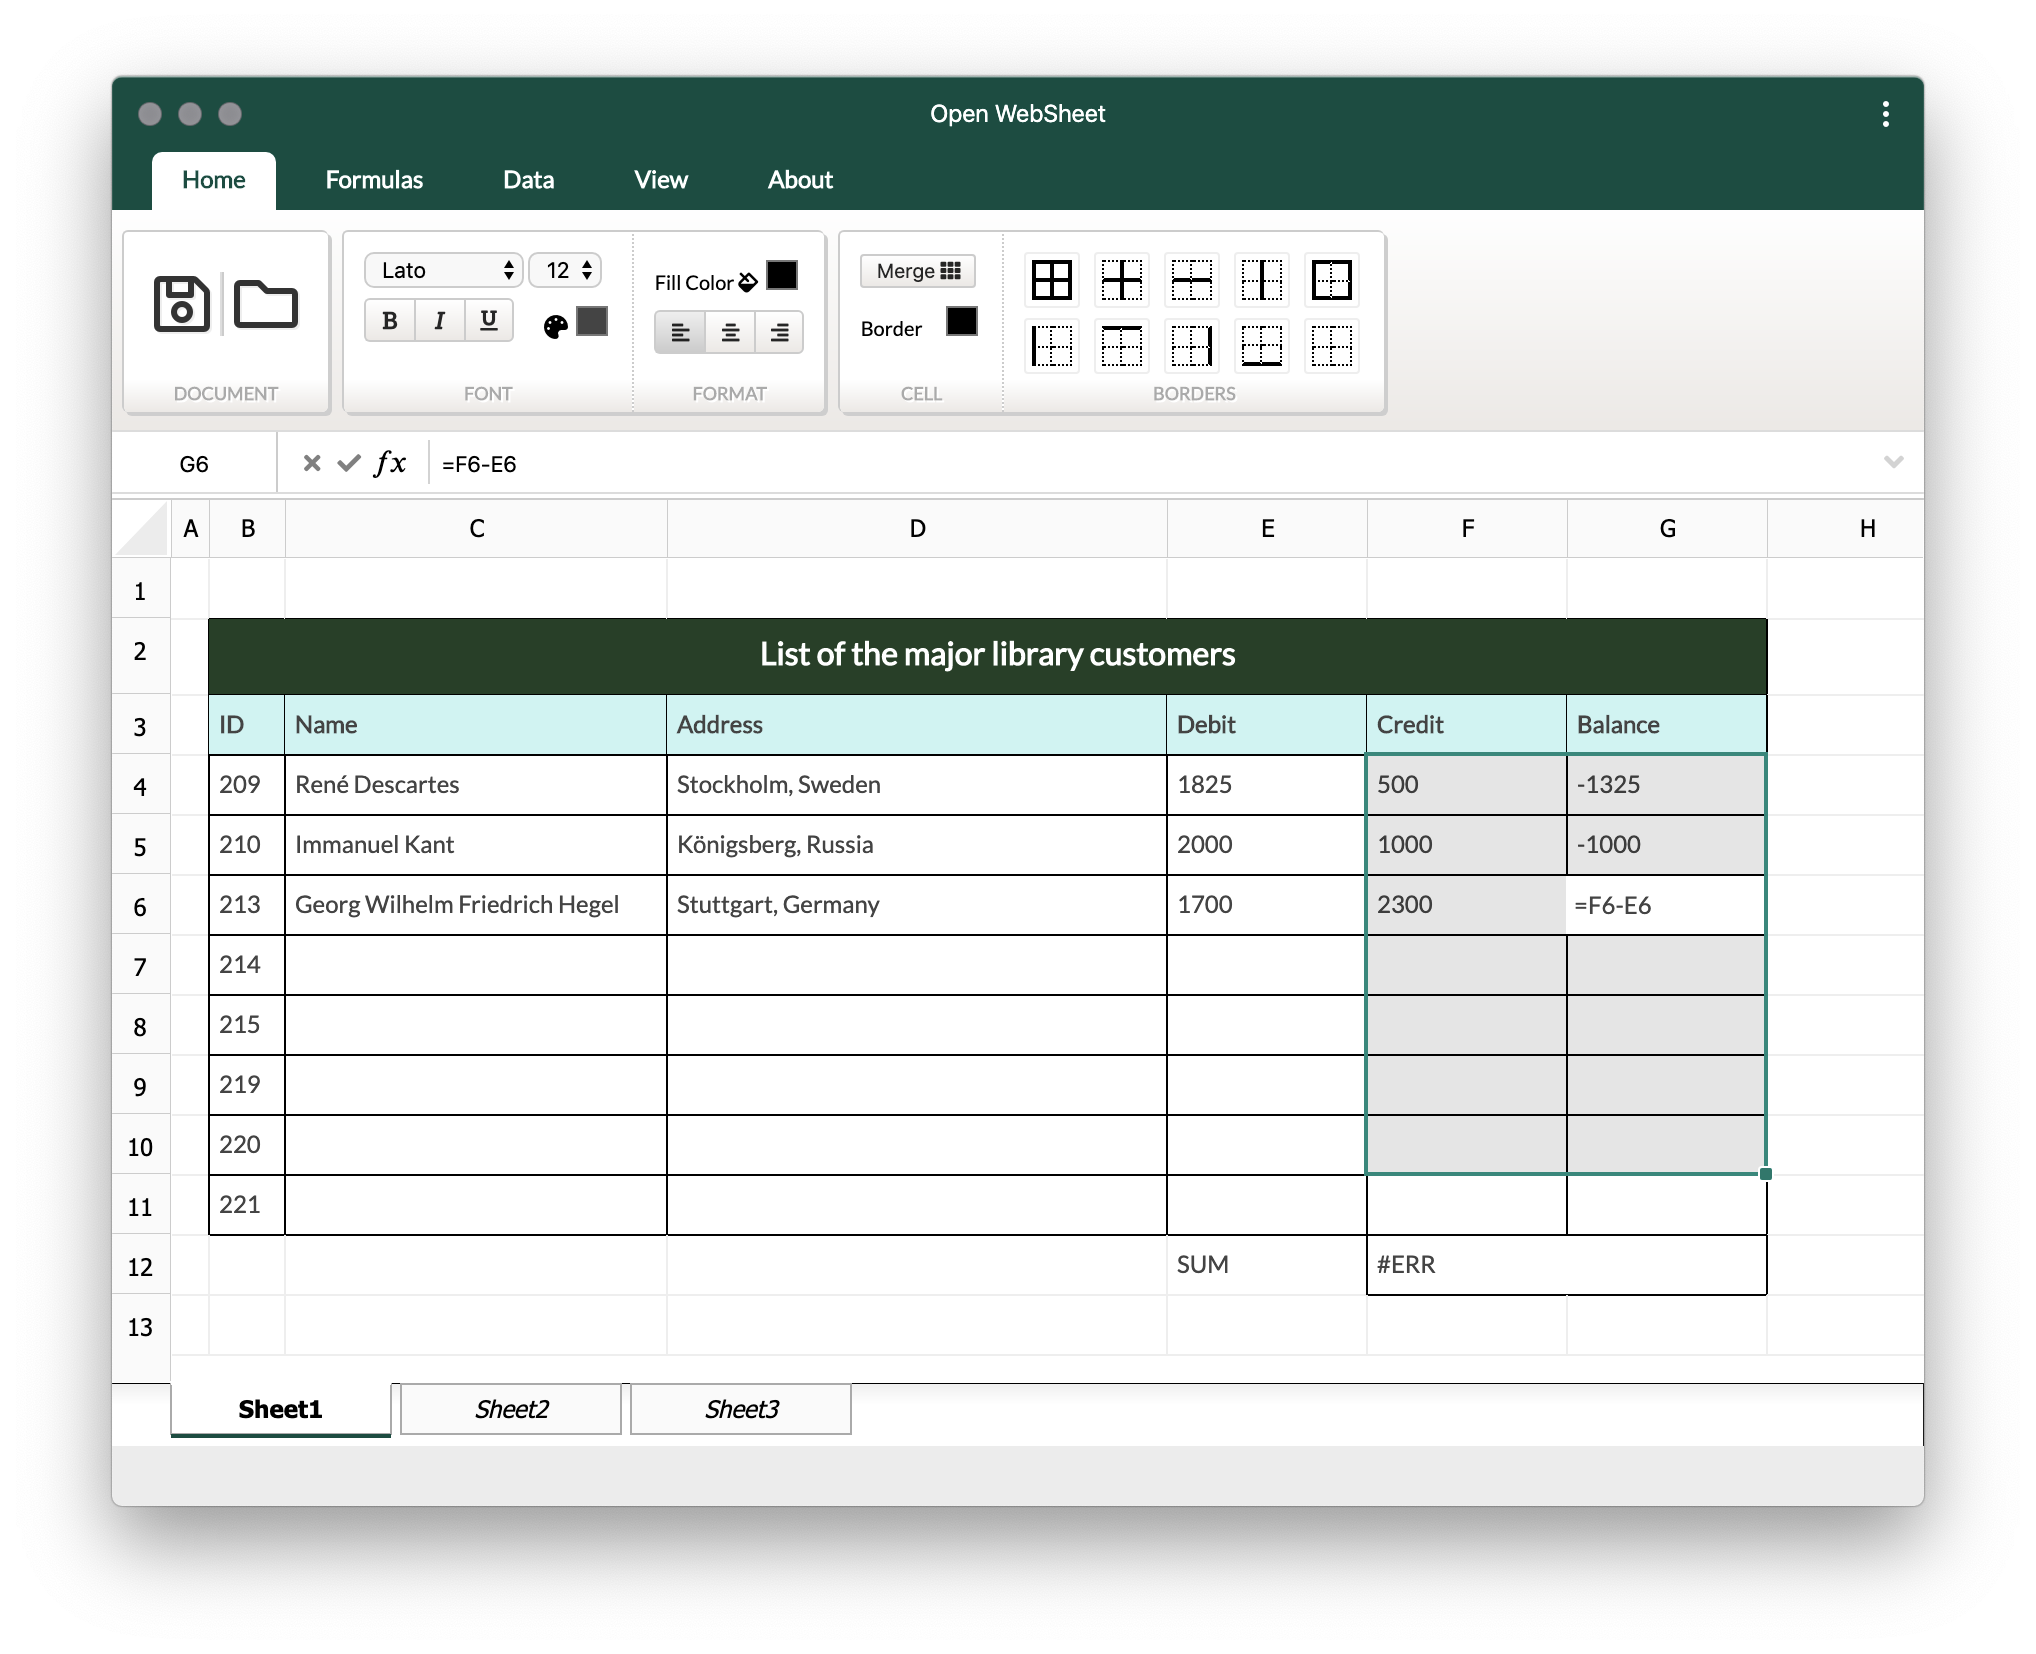This screenshot has width=2036, height=1654.
Task: Open the Lato font dropdown
Action: (x=443, y=270)
